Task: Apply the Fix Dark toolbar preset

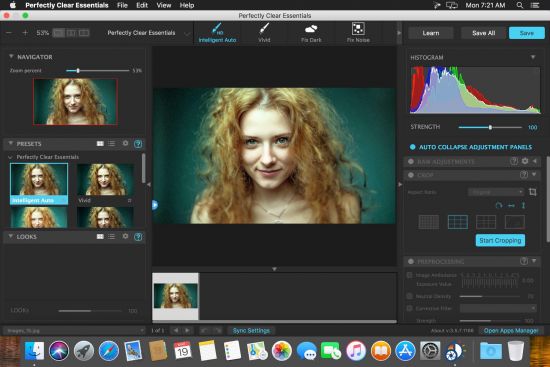Action: click(x=311, y=33)
